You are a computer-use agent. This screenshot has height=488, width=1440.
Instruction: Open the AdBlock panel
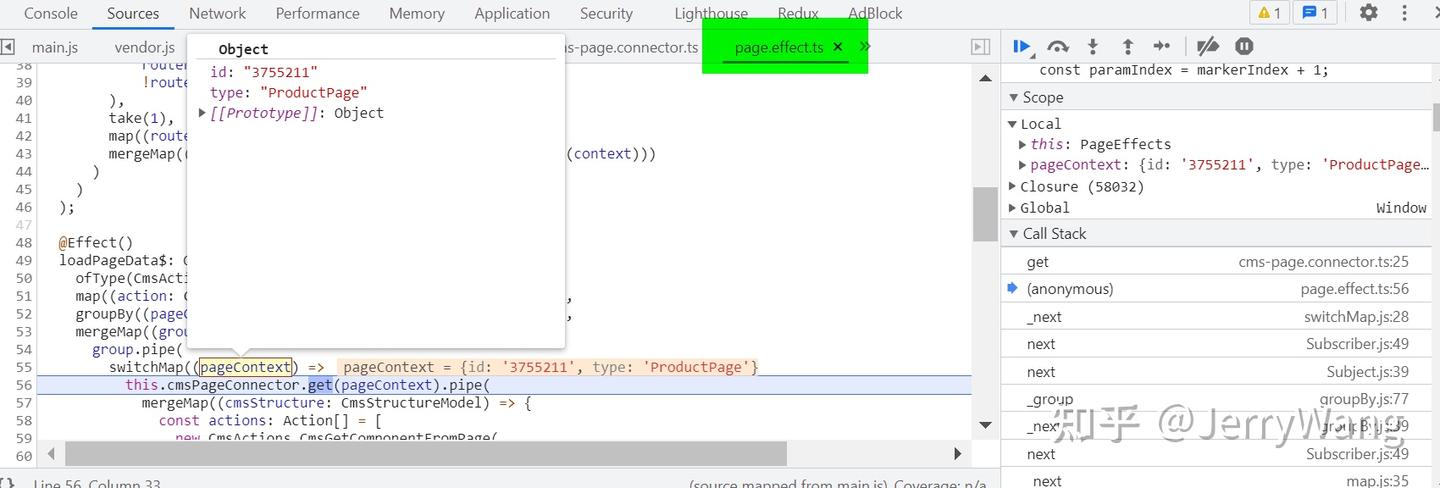(x=875, y=13)
